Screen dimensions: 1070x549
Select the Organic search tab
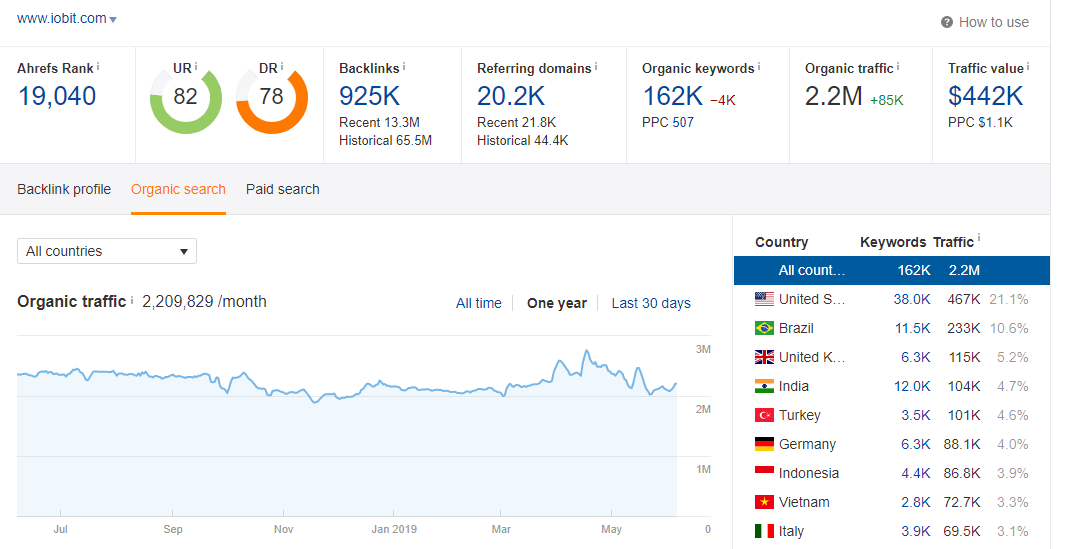pos(178,189)
